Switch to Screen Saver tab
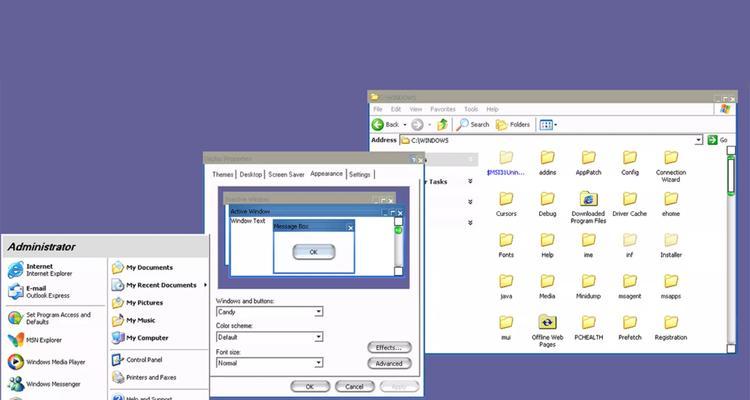Viewport: 750px width, 400px height. [x=286, y=175]
